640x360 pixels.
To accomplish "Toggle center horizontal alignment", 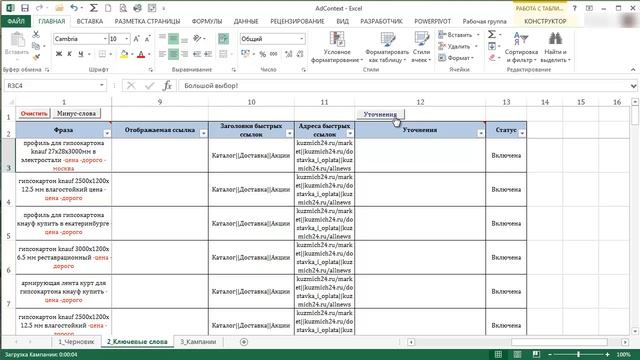I will point(173,54).
